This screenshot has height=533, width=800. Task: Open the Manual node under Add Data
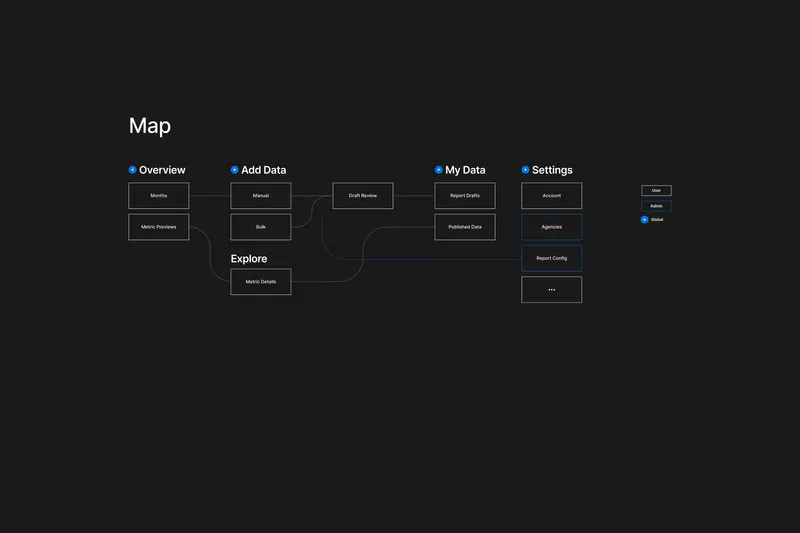[261, 195]
